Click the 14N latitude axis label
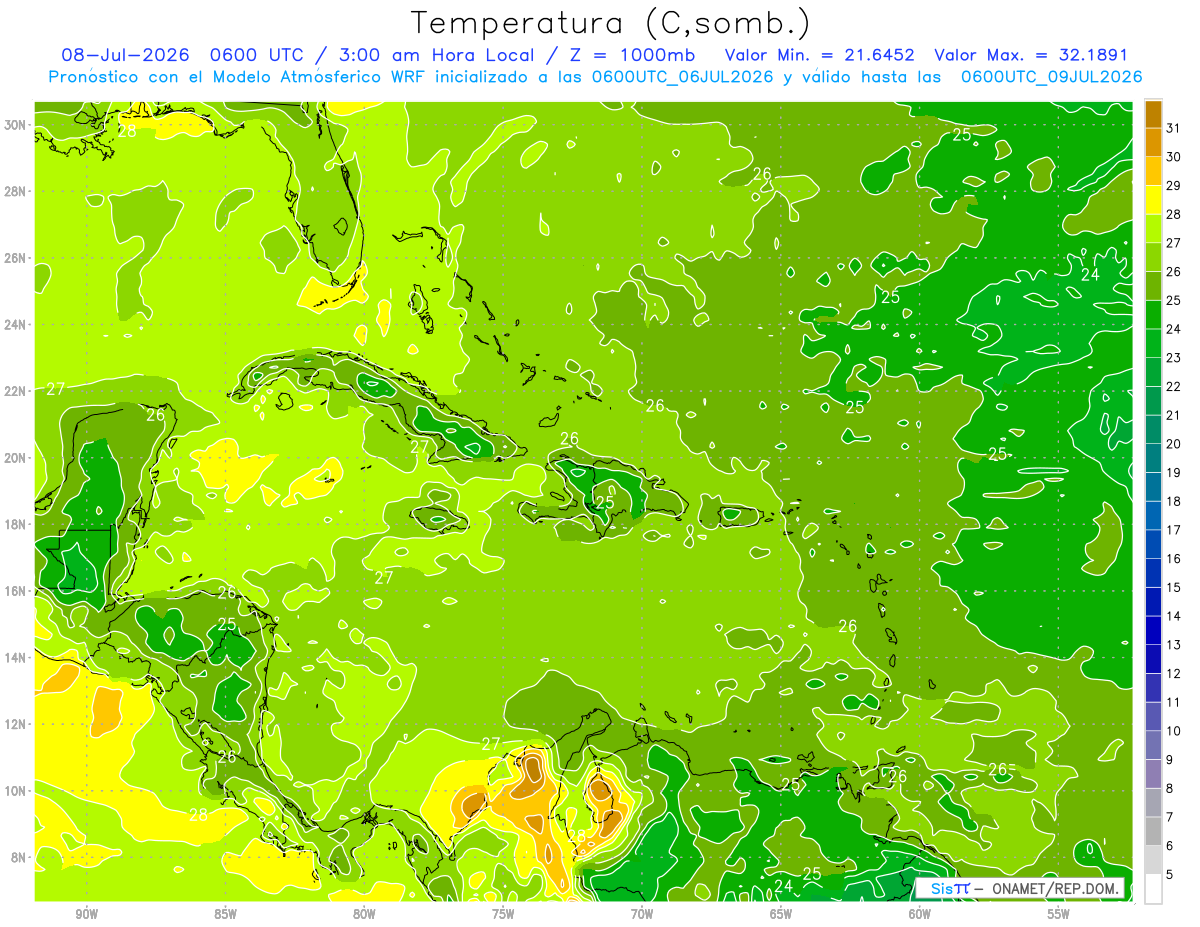The width and height of the screenshot is (1200, 927). 15,657
